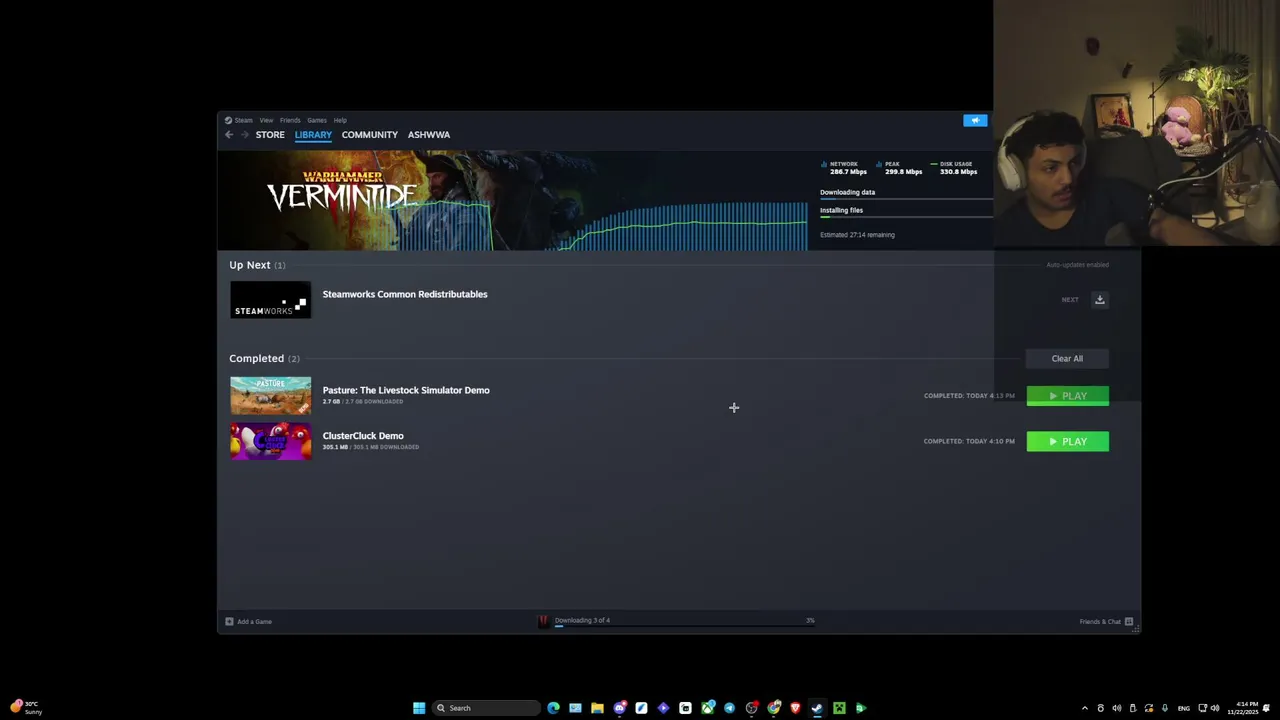This screenshot has width=1280, height=720.
Task: Open the Friends menu
Action: (290, 120)
